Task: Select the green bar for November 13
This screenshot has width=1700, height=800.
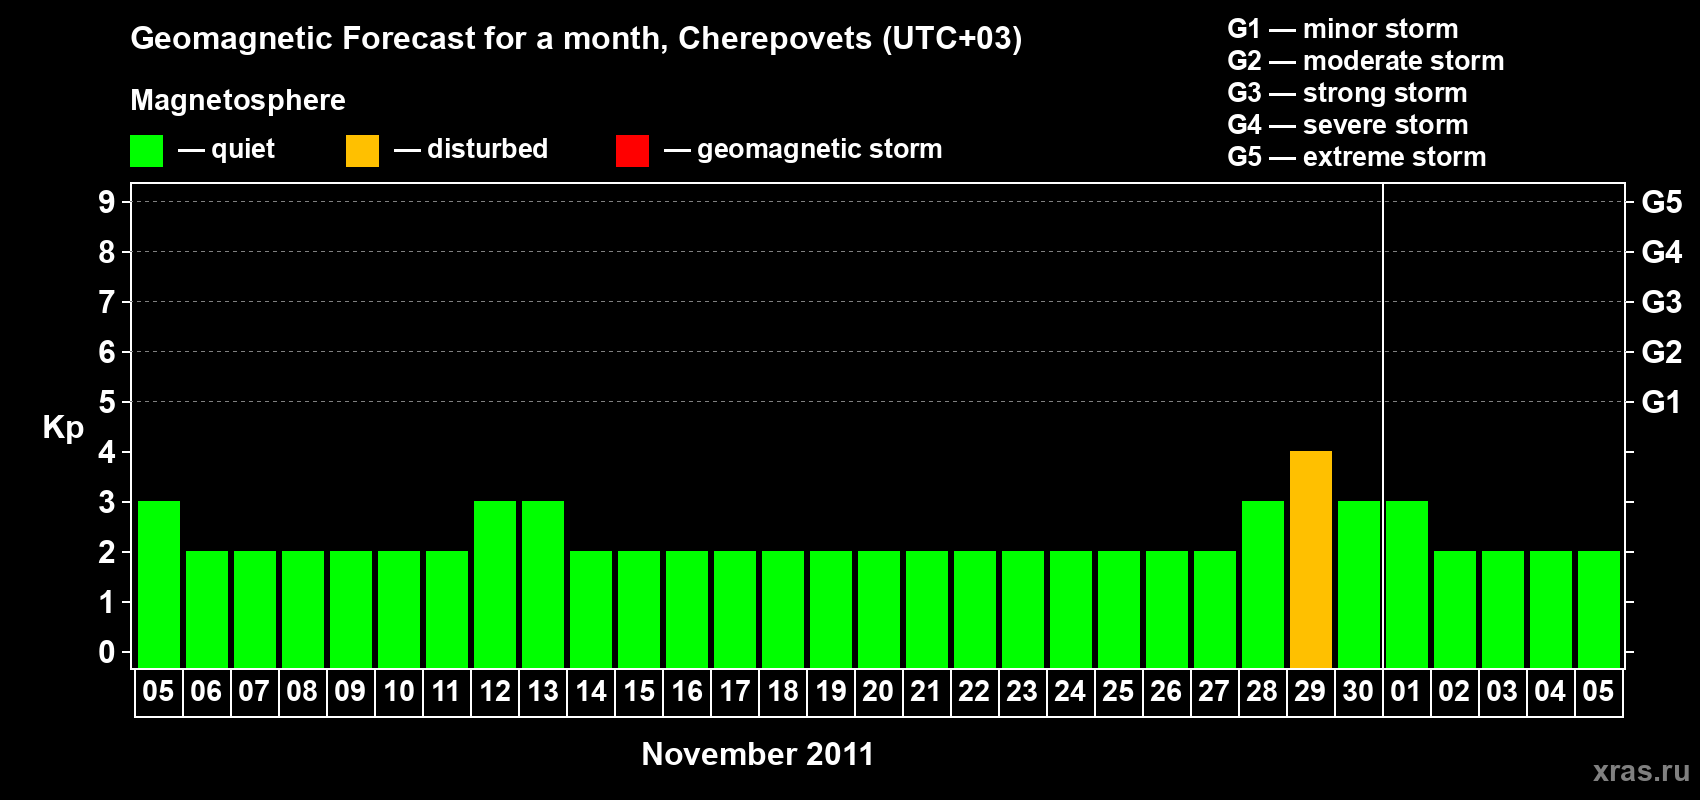Action: pyautogui.click(x=543, y=584)
